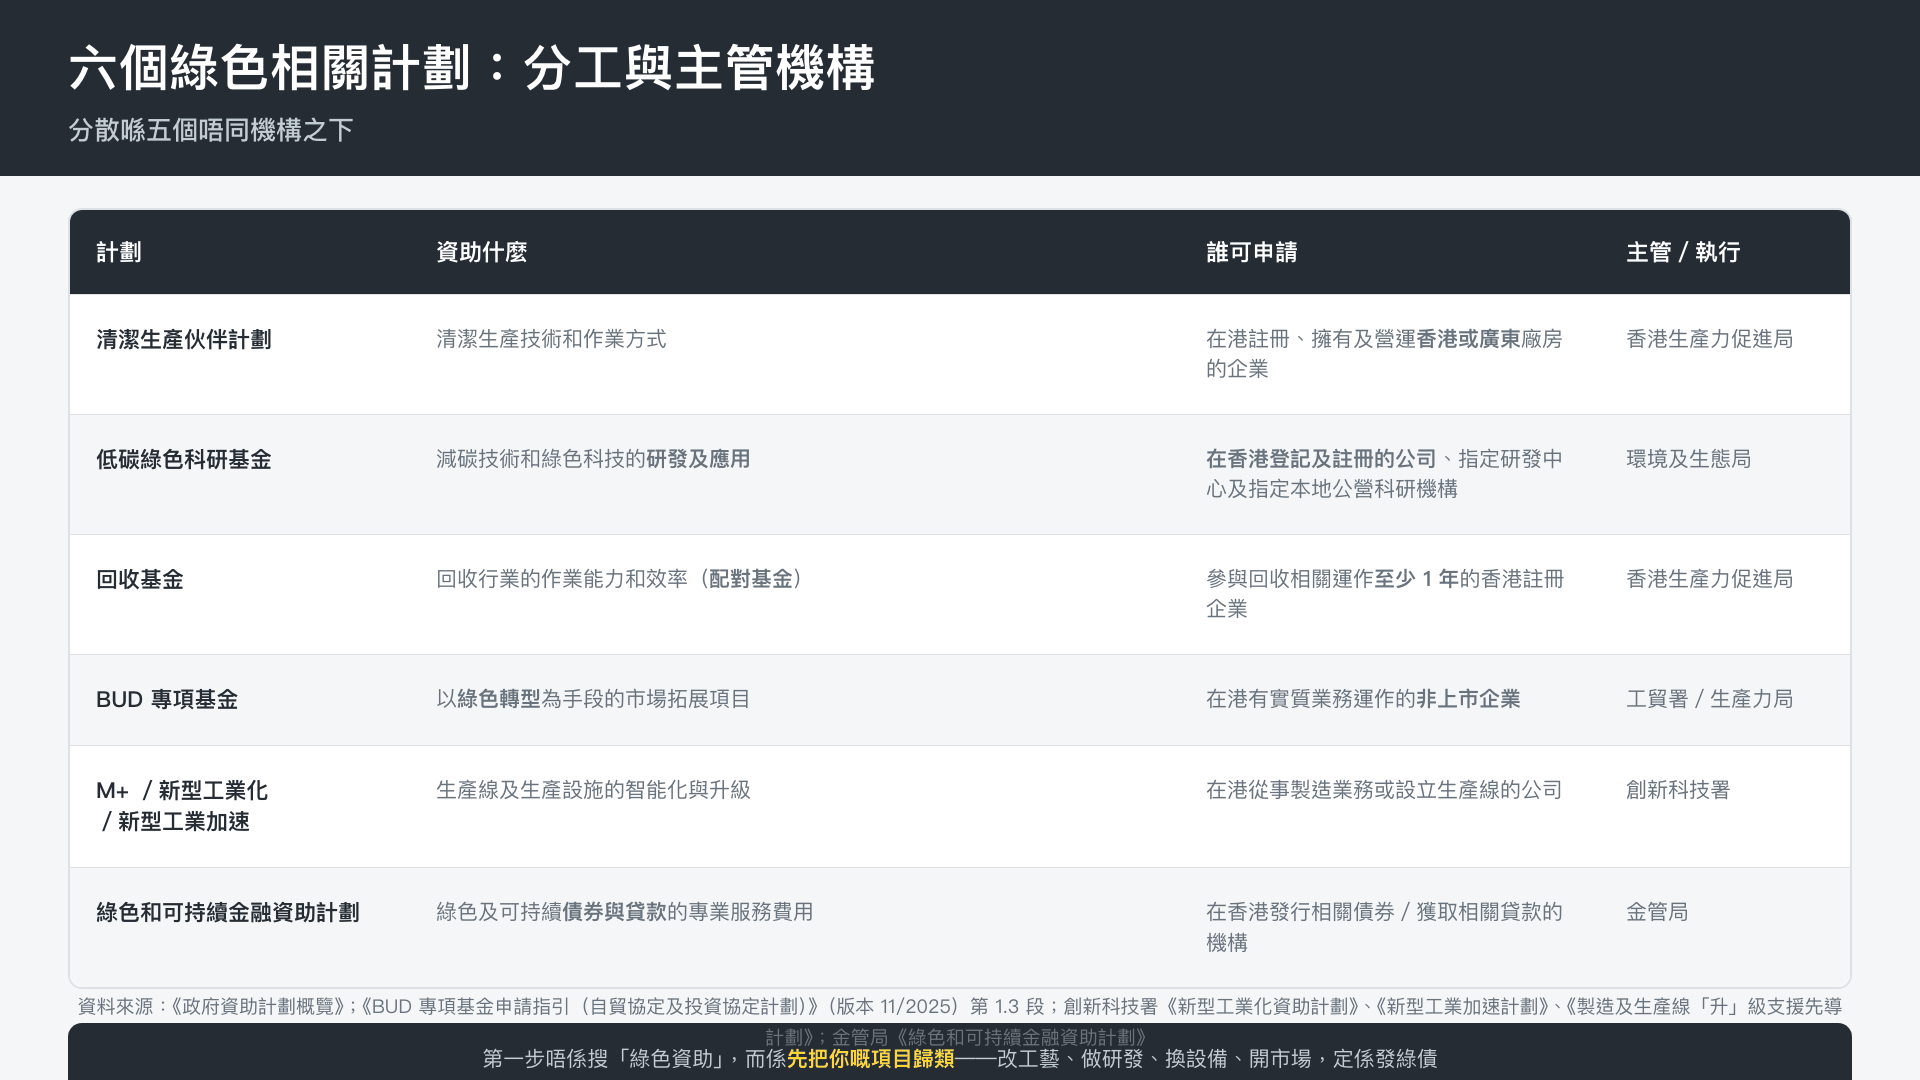Click the applicant cell mentioning 香港或廣東廠房
1920x1080 pixels.
1384,354
